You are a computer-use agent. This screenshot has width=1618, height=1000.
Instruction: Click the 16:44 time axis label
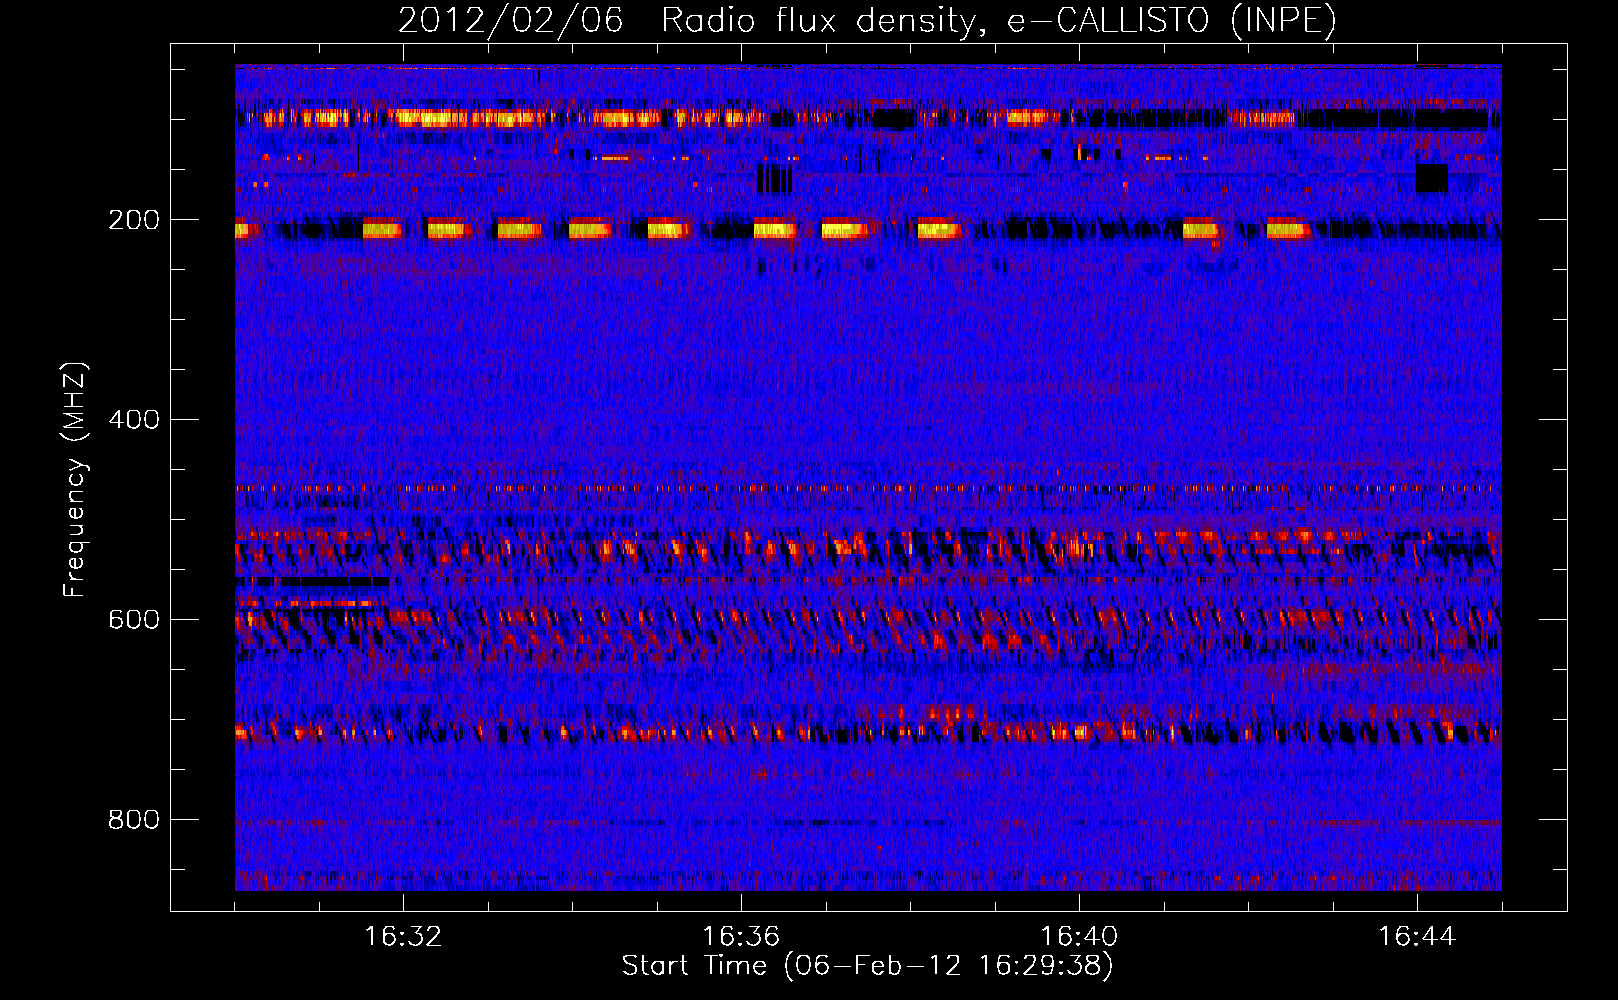pos(1417,937)
